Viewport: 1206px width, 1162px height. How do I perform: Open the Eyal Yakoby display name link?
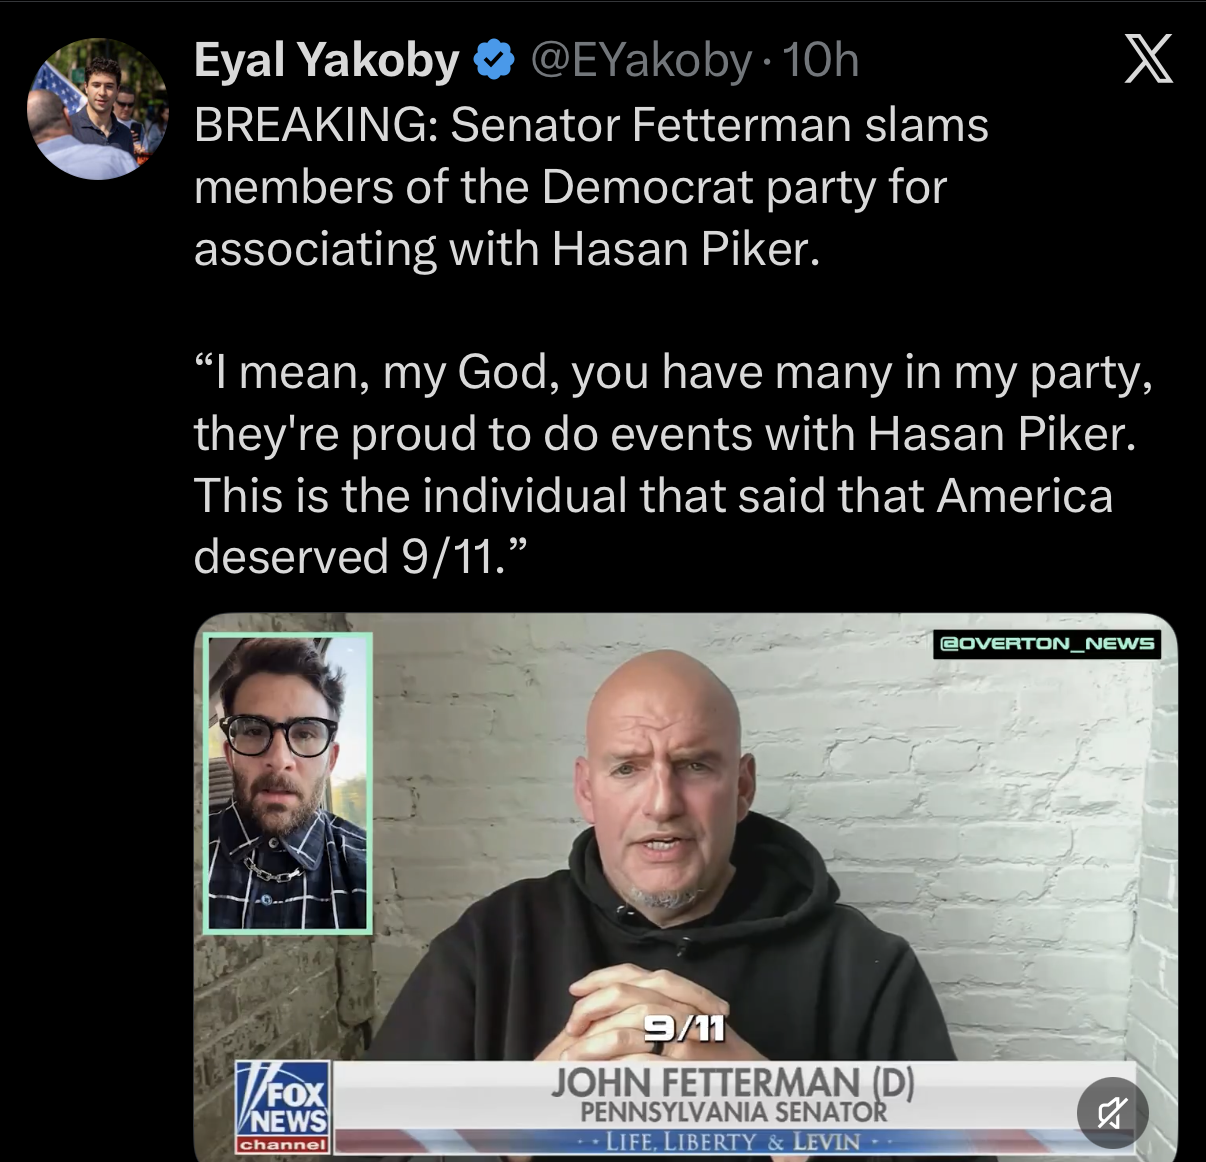(327, 60)
